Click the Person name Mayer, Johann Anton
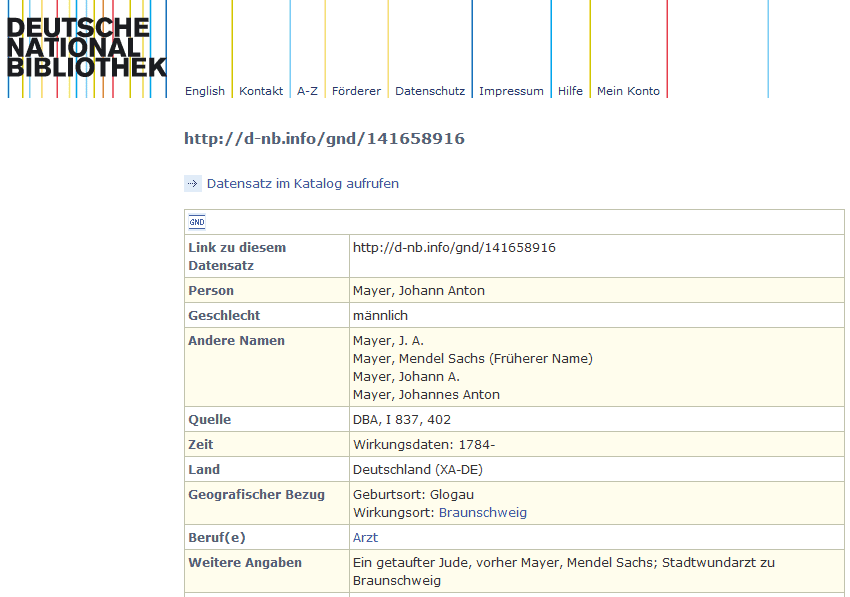 (419, 291)
